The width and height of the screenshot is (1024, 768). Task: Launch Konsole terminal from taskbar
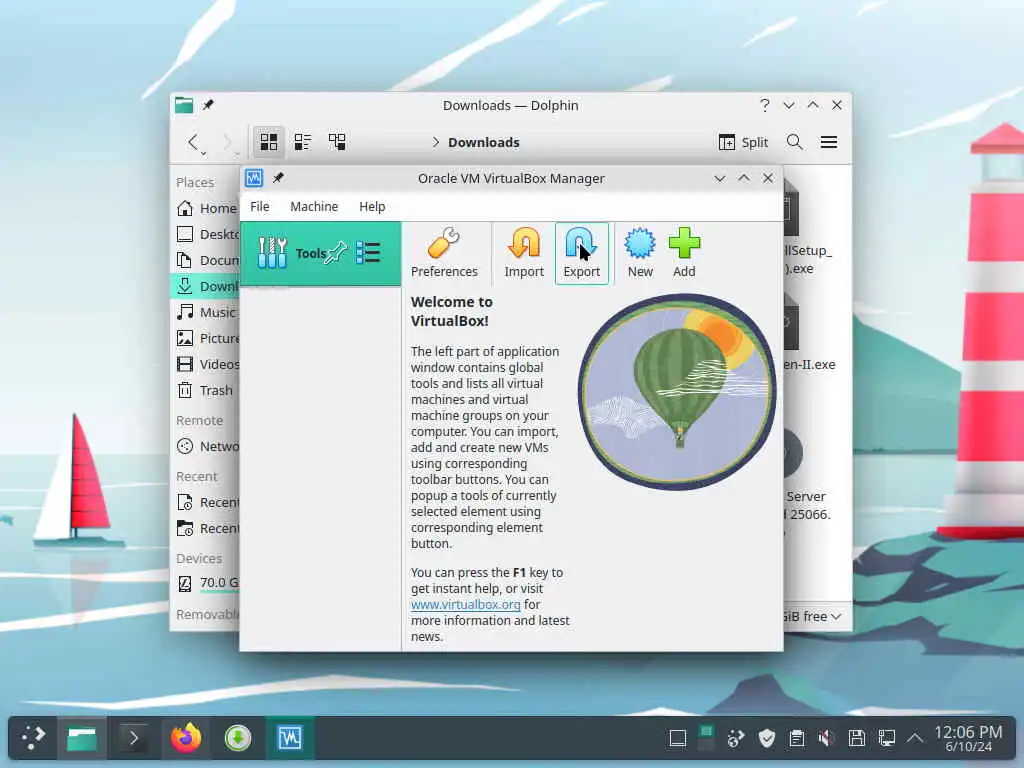[x=133, y=738]
